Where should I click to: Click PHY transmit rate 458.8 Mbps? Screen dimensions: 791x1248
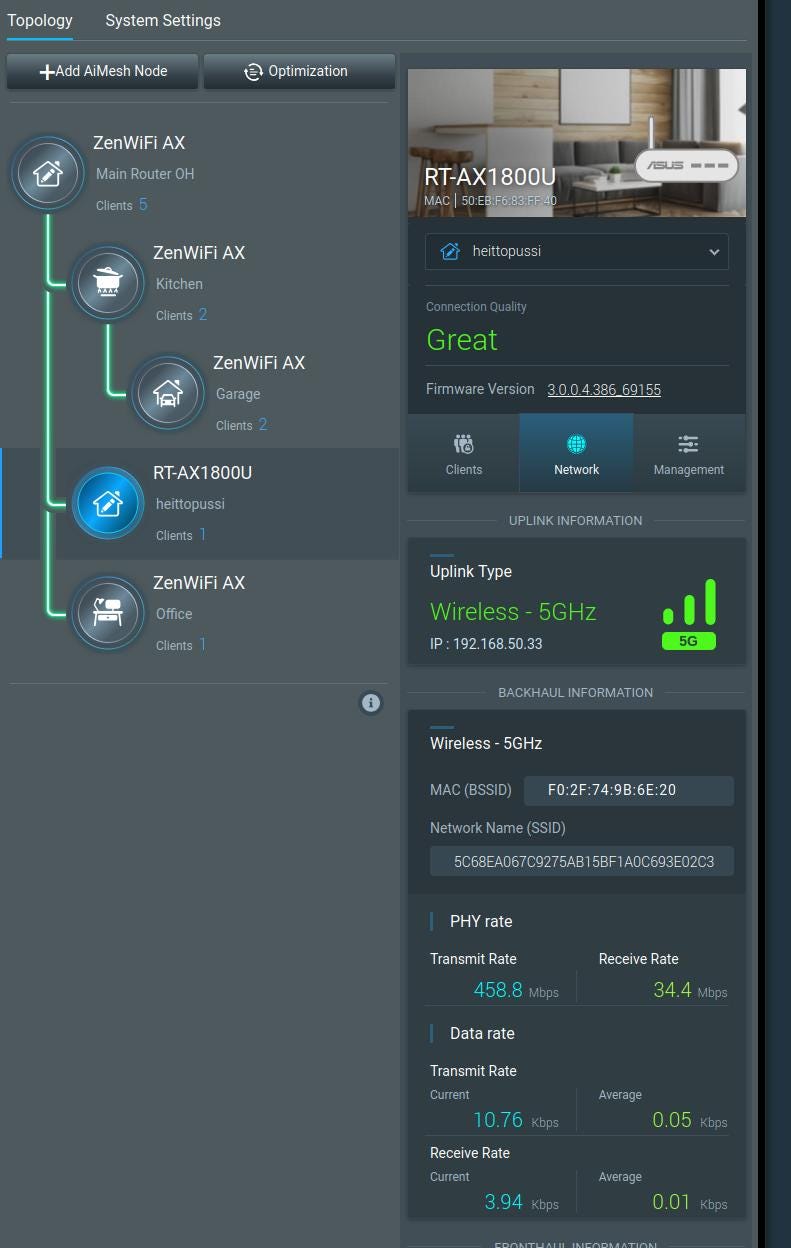click(516, 990)
